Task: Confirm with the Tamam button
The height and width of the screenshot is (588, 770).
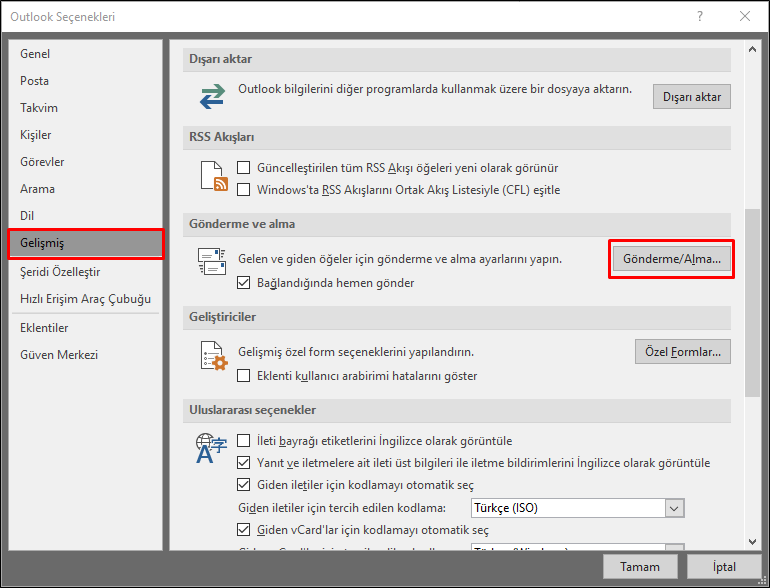Action: coord(640,567)
